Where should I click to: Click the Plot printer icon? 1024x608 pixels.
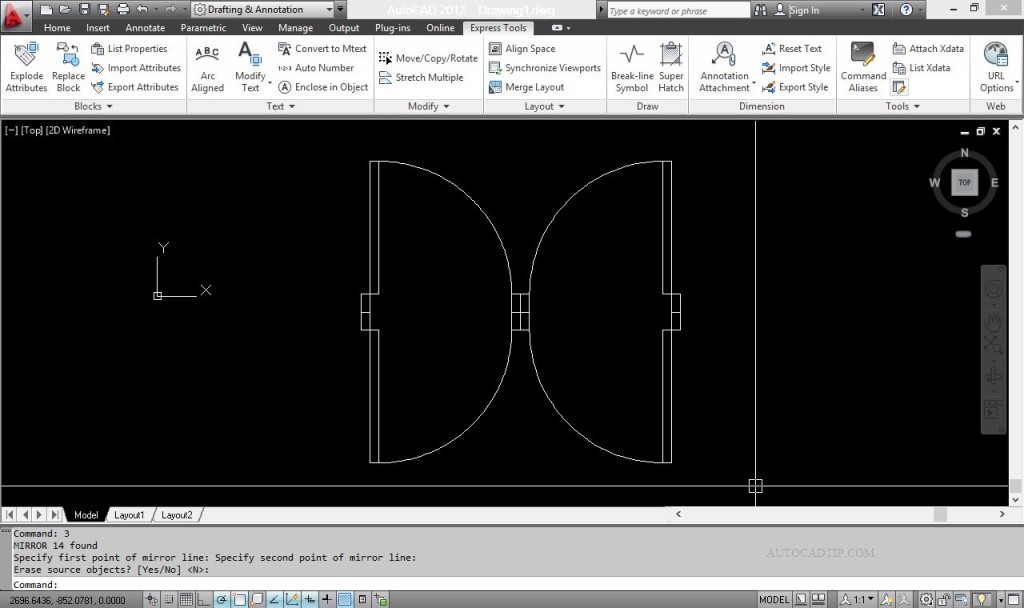pyautogui.click(x=123, y=9)
